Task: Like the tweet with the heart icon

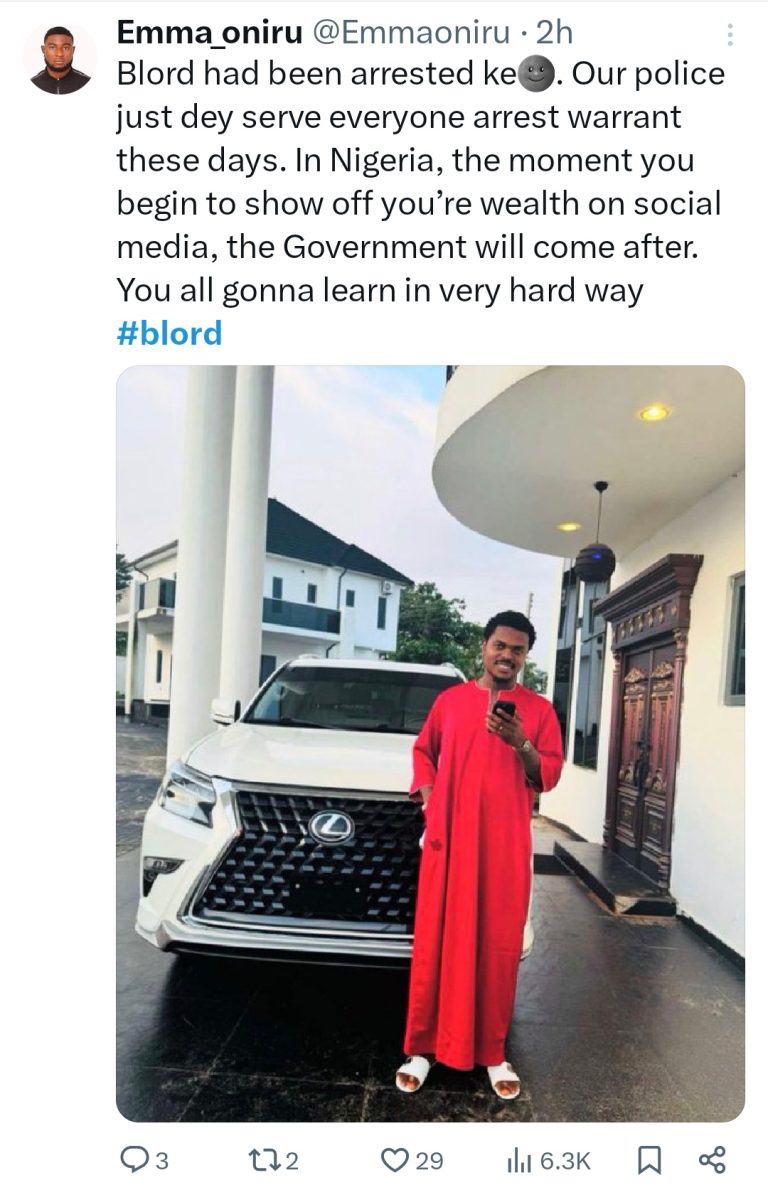Action: [x=396, y=1160]
